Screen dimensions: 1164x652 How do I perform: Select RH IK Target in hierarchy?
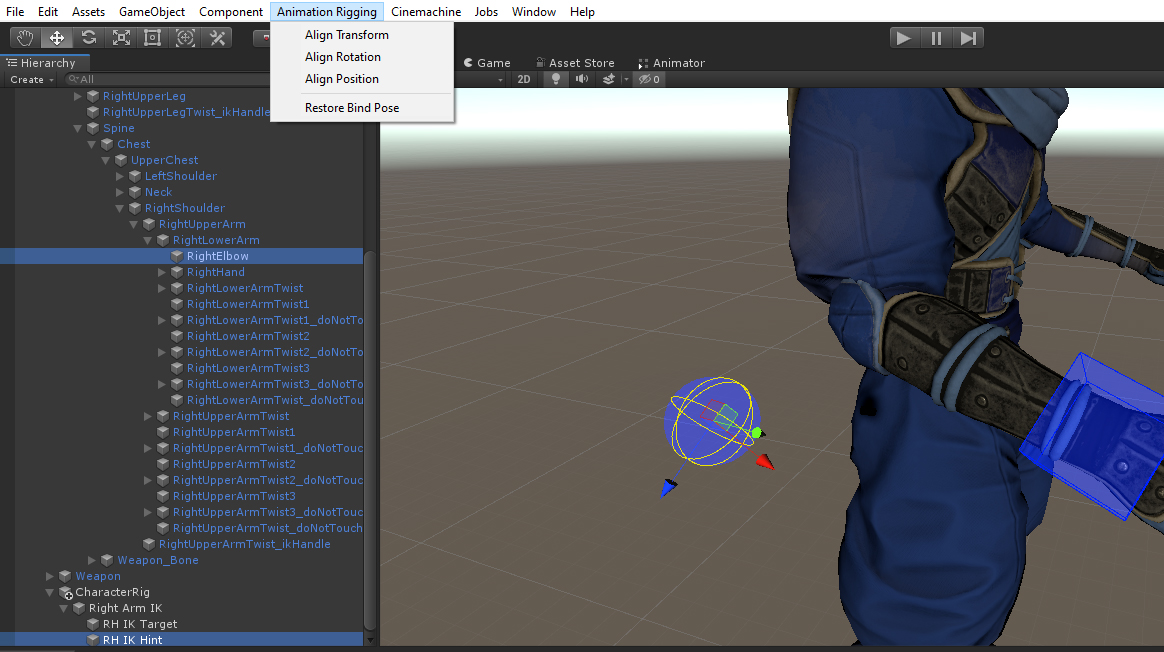(x=140, y=624)
